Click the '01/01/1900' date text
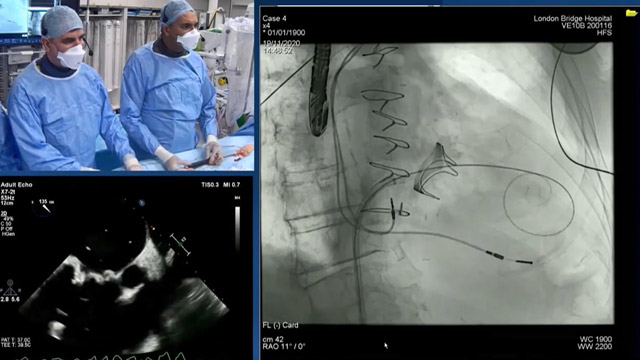640x360 pixels. coord(287,33)
